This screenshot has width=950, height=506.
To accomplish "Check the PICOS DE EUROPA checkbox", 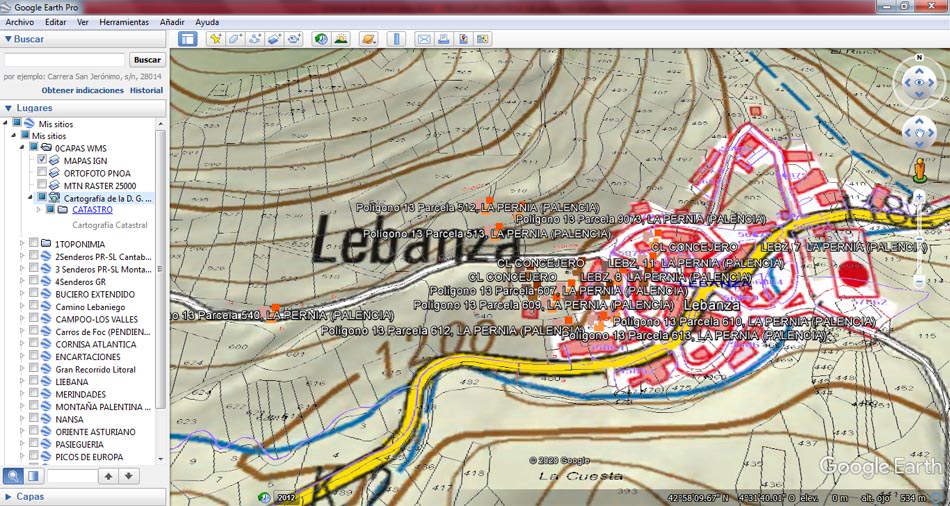I will (34, 456).
